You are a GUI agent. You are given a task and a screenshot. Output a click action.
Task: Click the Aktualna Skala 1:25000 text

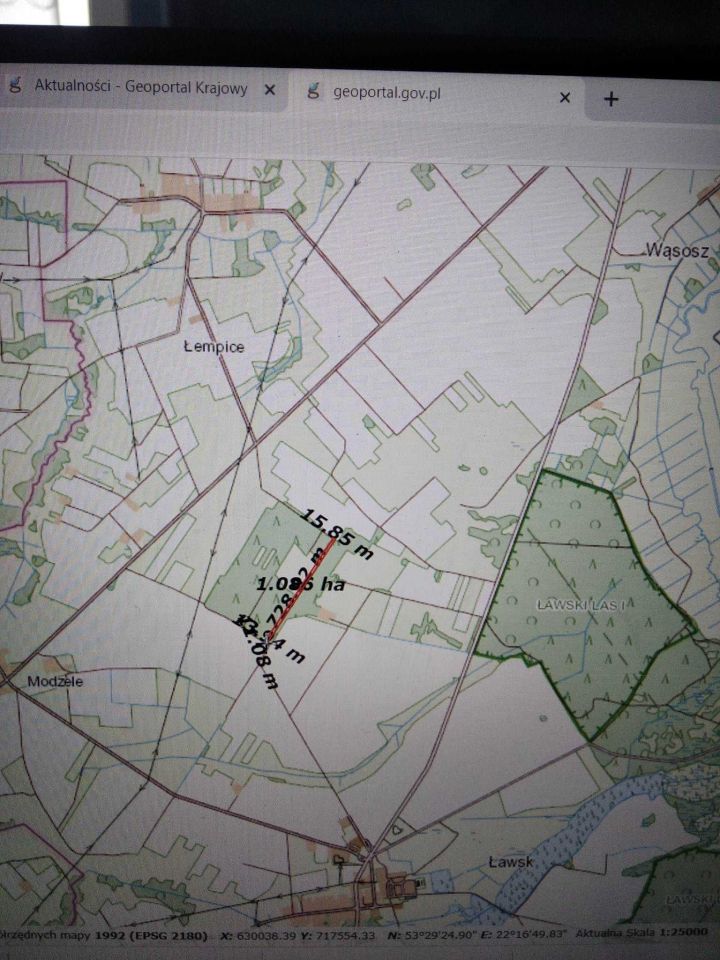click(x=642, y=932)
